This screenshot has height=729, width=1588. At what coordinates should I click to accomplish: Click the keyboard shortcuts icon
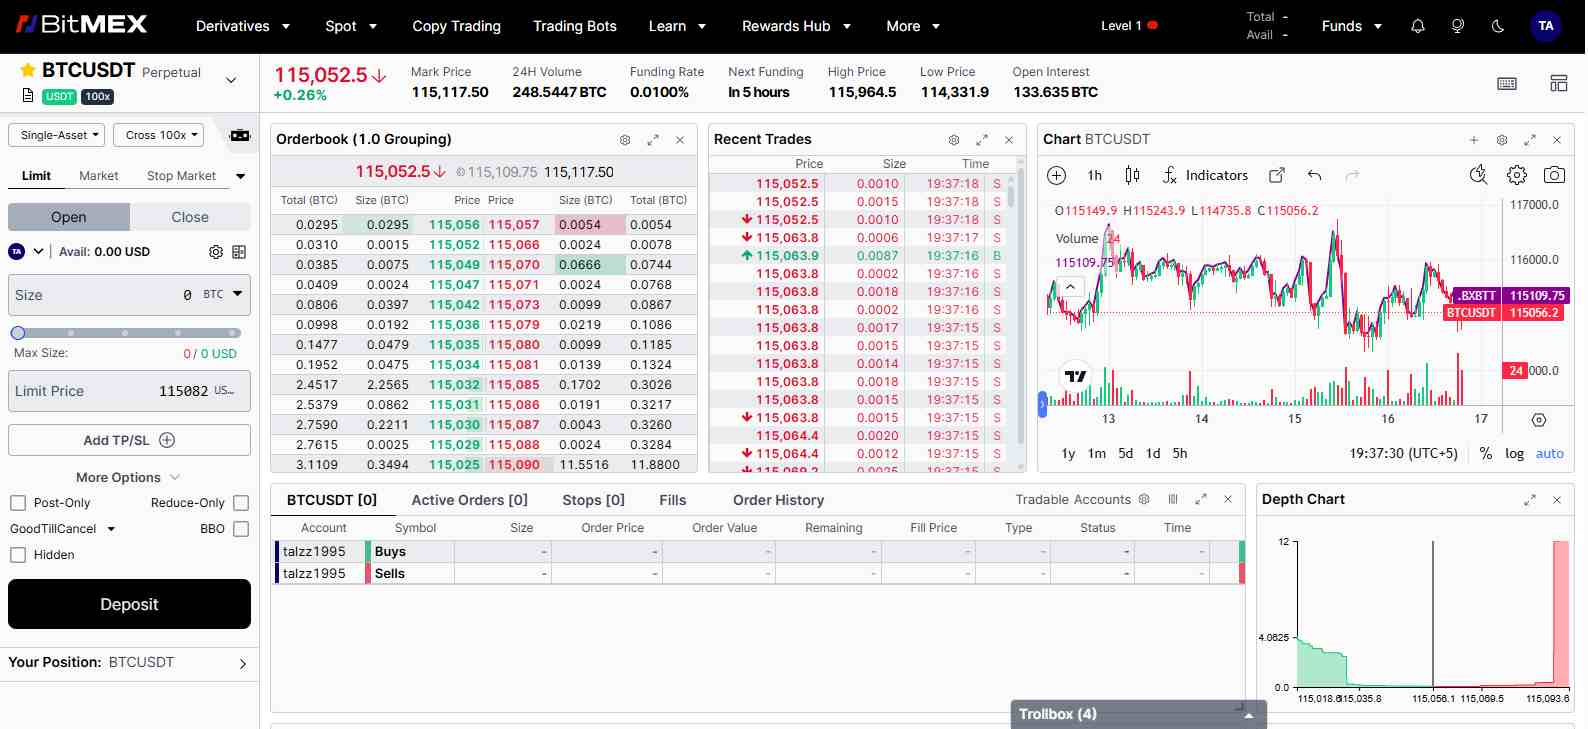(1506, 83)
